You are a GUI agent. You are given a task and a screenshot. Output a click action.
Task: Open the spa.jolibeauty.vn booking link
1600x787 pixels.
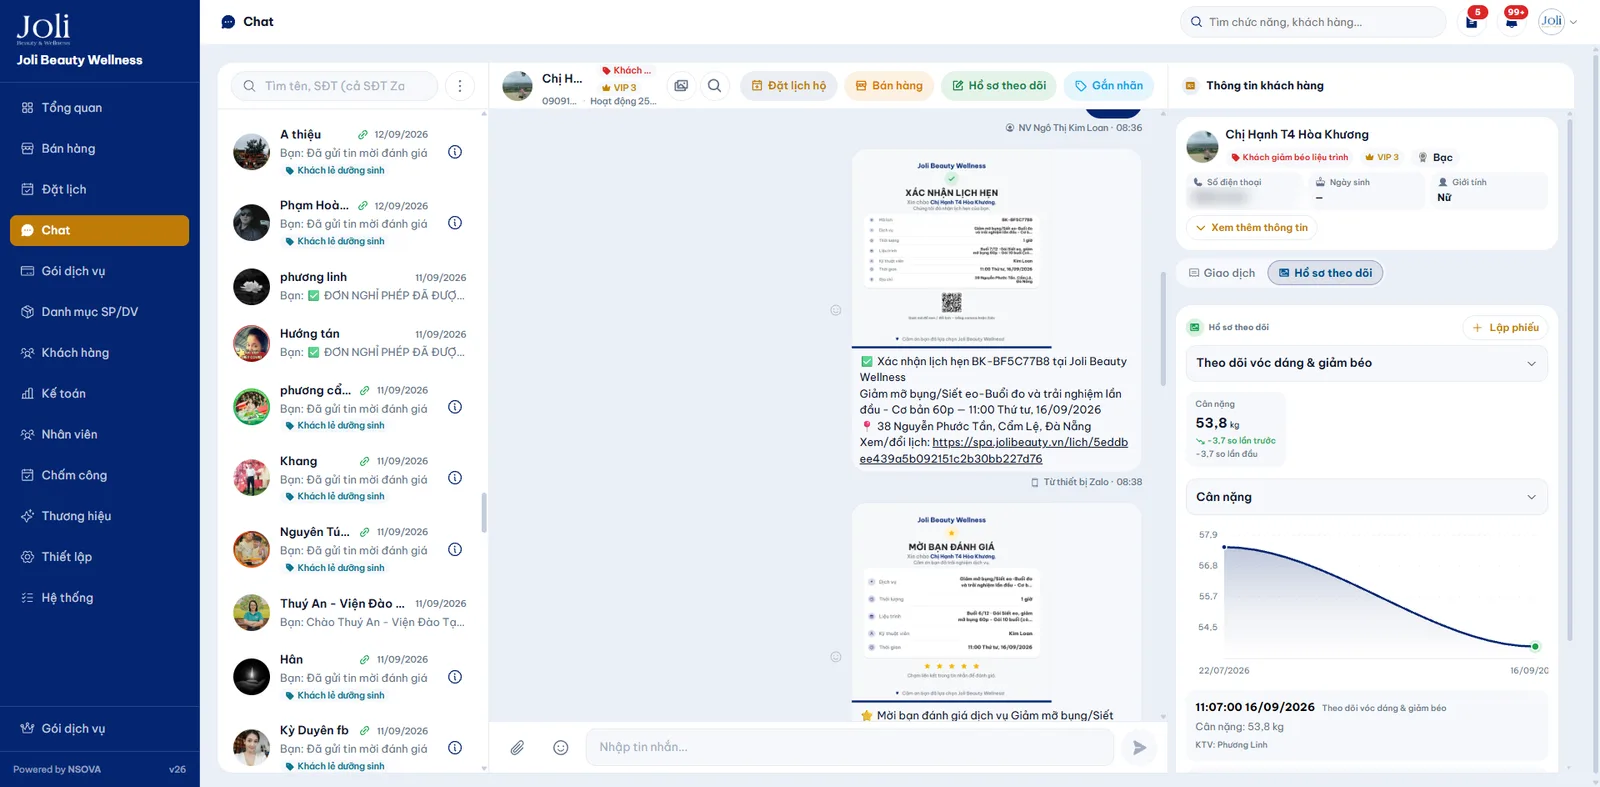coord(994,451)
